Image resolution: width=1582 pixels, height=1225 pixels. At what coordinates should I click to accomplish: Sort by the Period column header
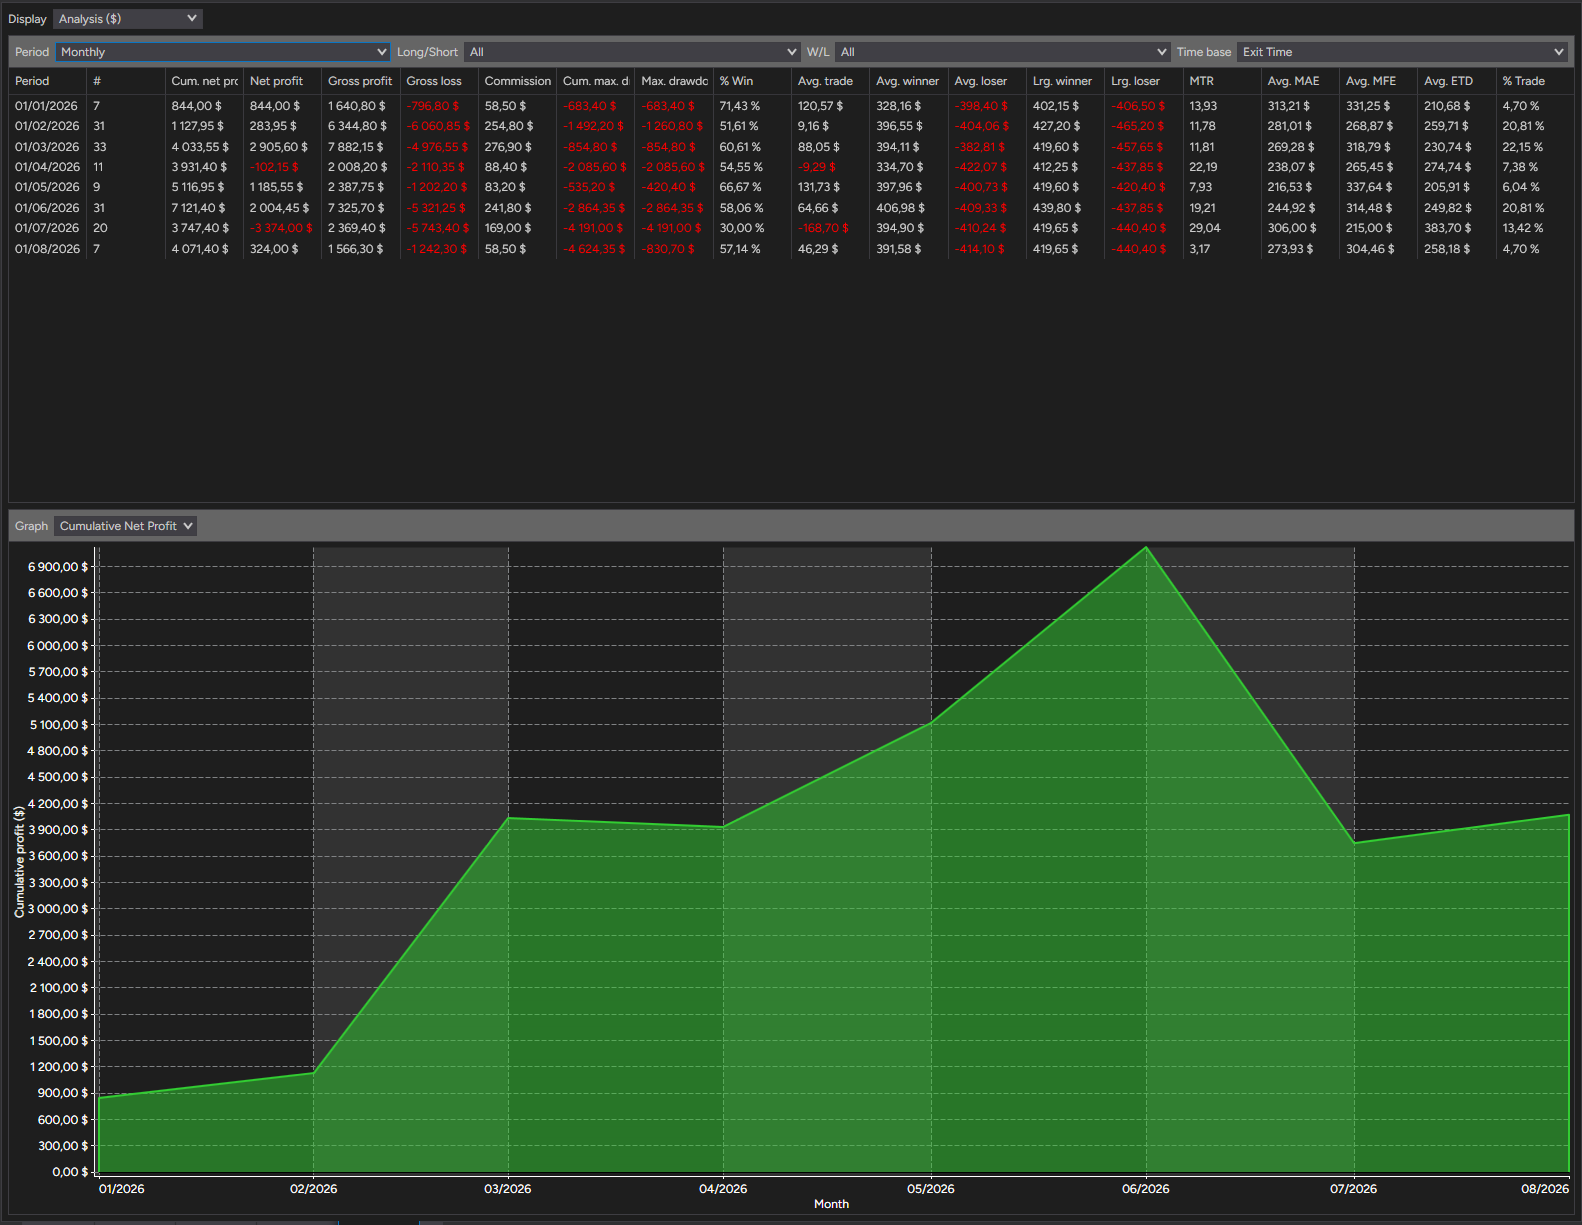(47, 81)
